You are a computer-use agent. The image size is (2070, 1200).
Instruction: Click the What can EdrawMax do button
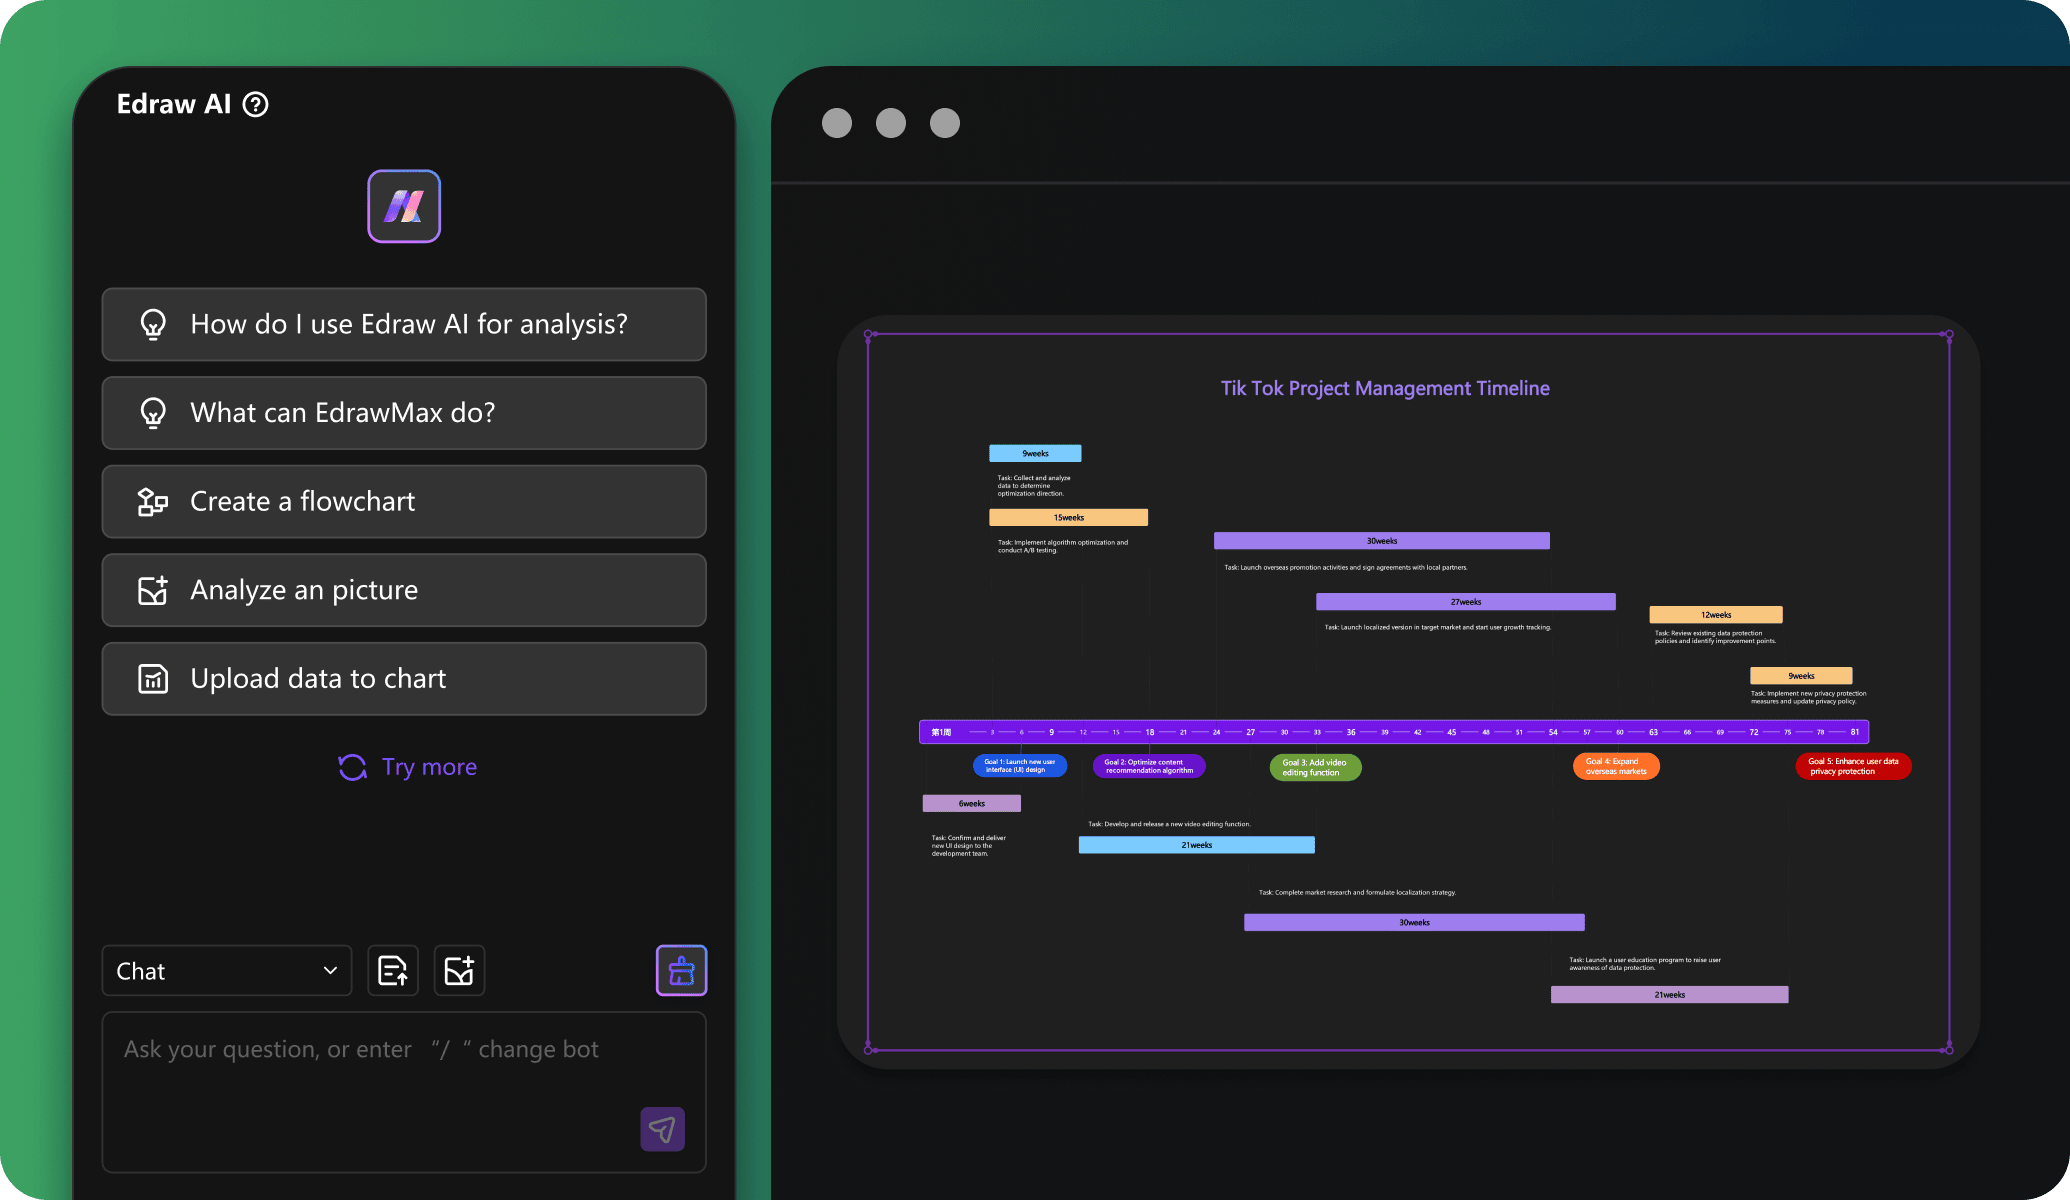404,411
